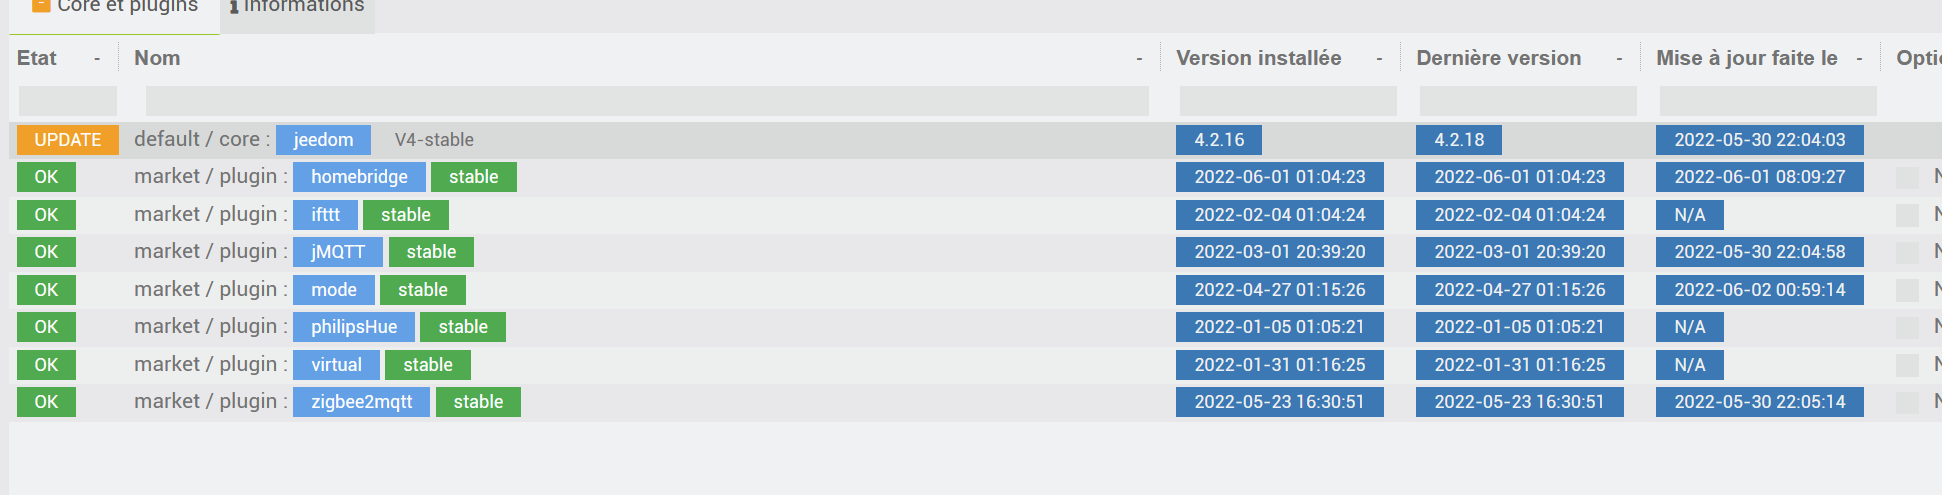1942x495 pixels.
Task: Click the Core et plugins tab icon
Action: 41,6
